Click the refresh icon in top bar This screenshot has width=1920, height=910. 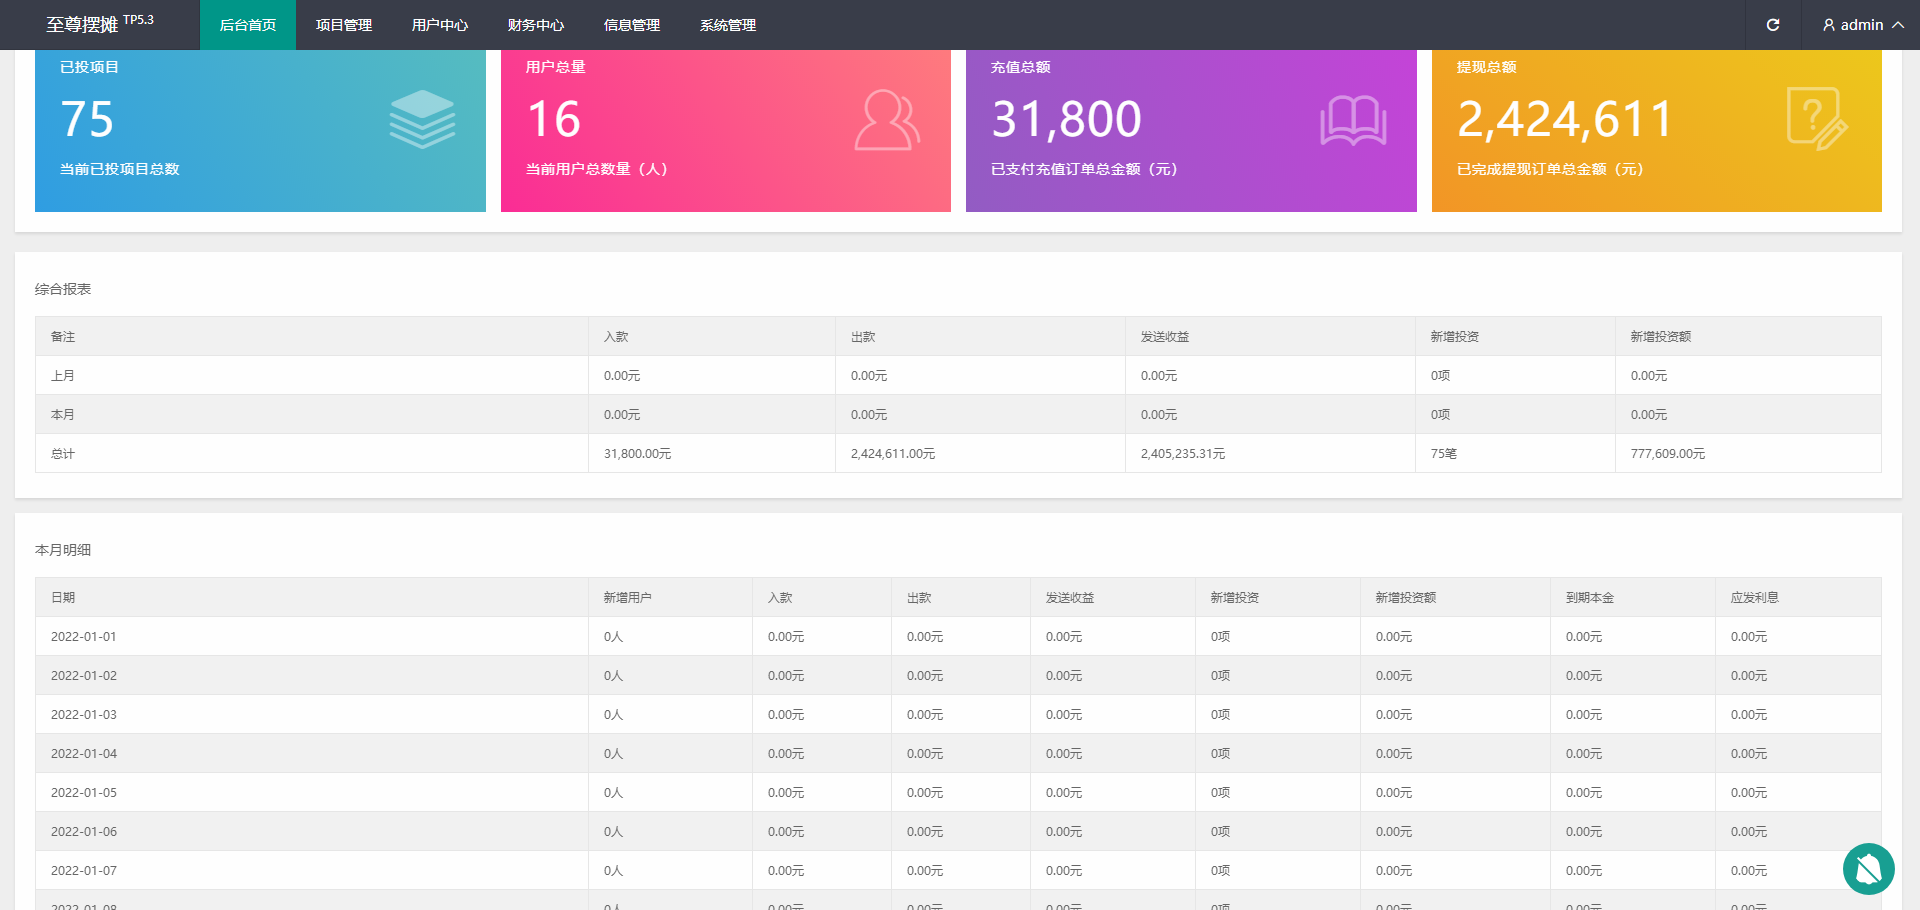(x=1773, y=25)
